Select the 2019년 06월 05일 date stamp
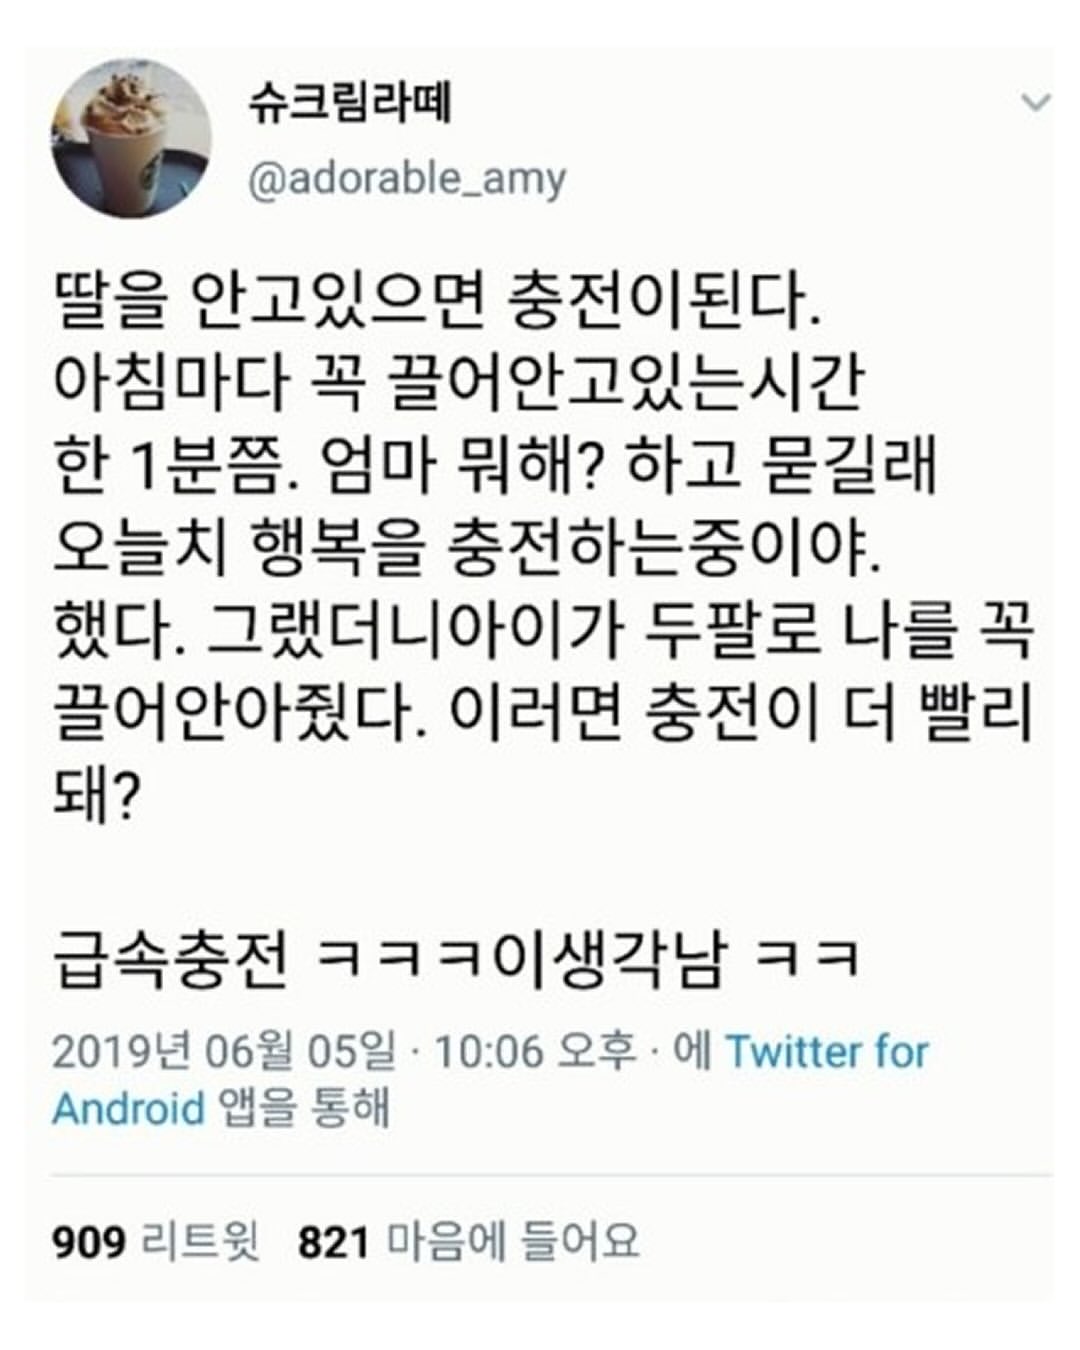Viewport: 1080px width, 1350px height. pos(223,1052)
